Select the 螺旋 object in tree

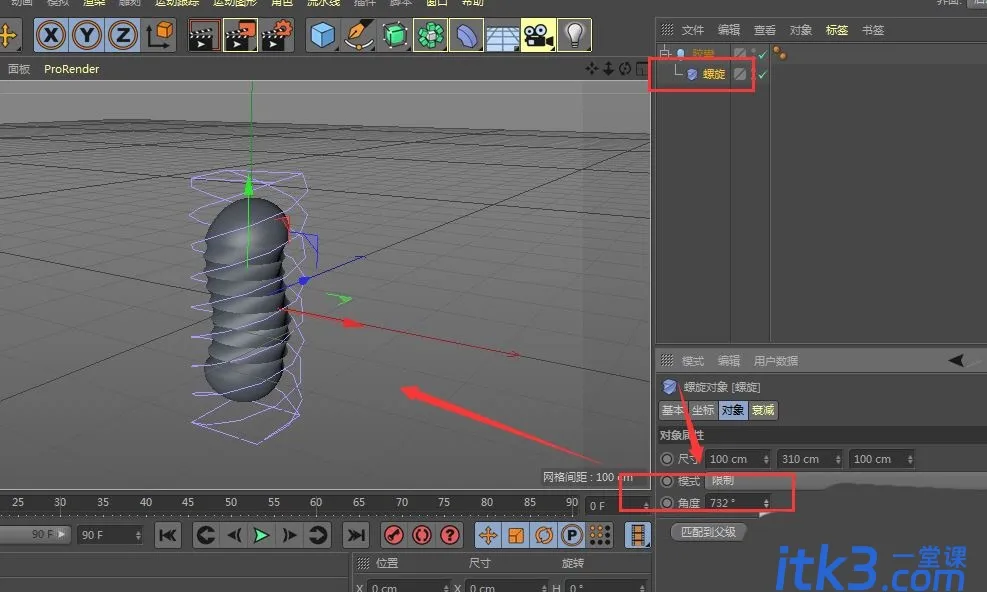click(714, 74)
